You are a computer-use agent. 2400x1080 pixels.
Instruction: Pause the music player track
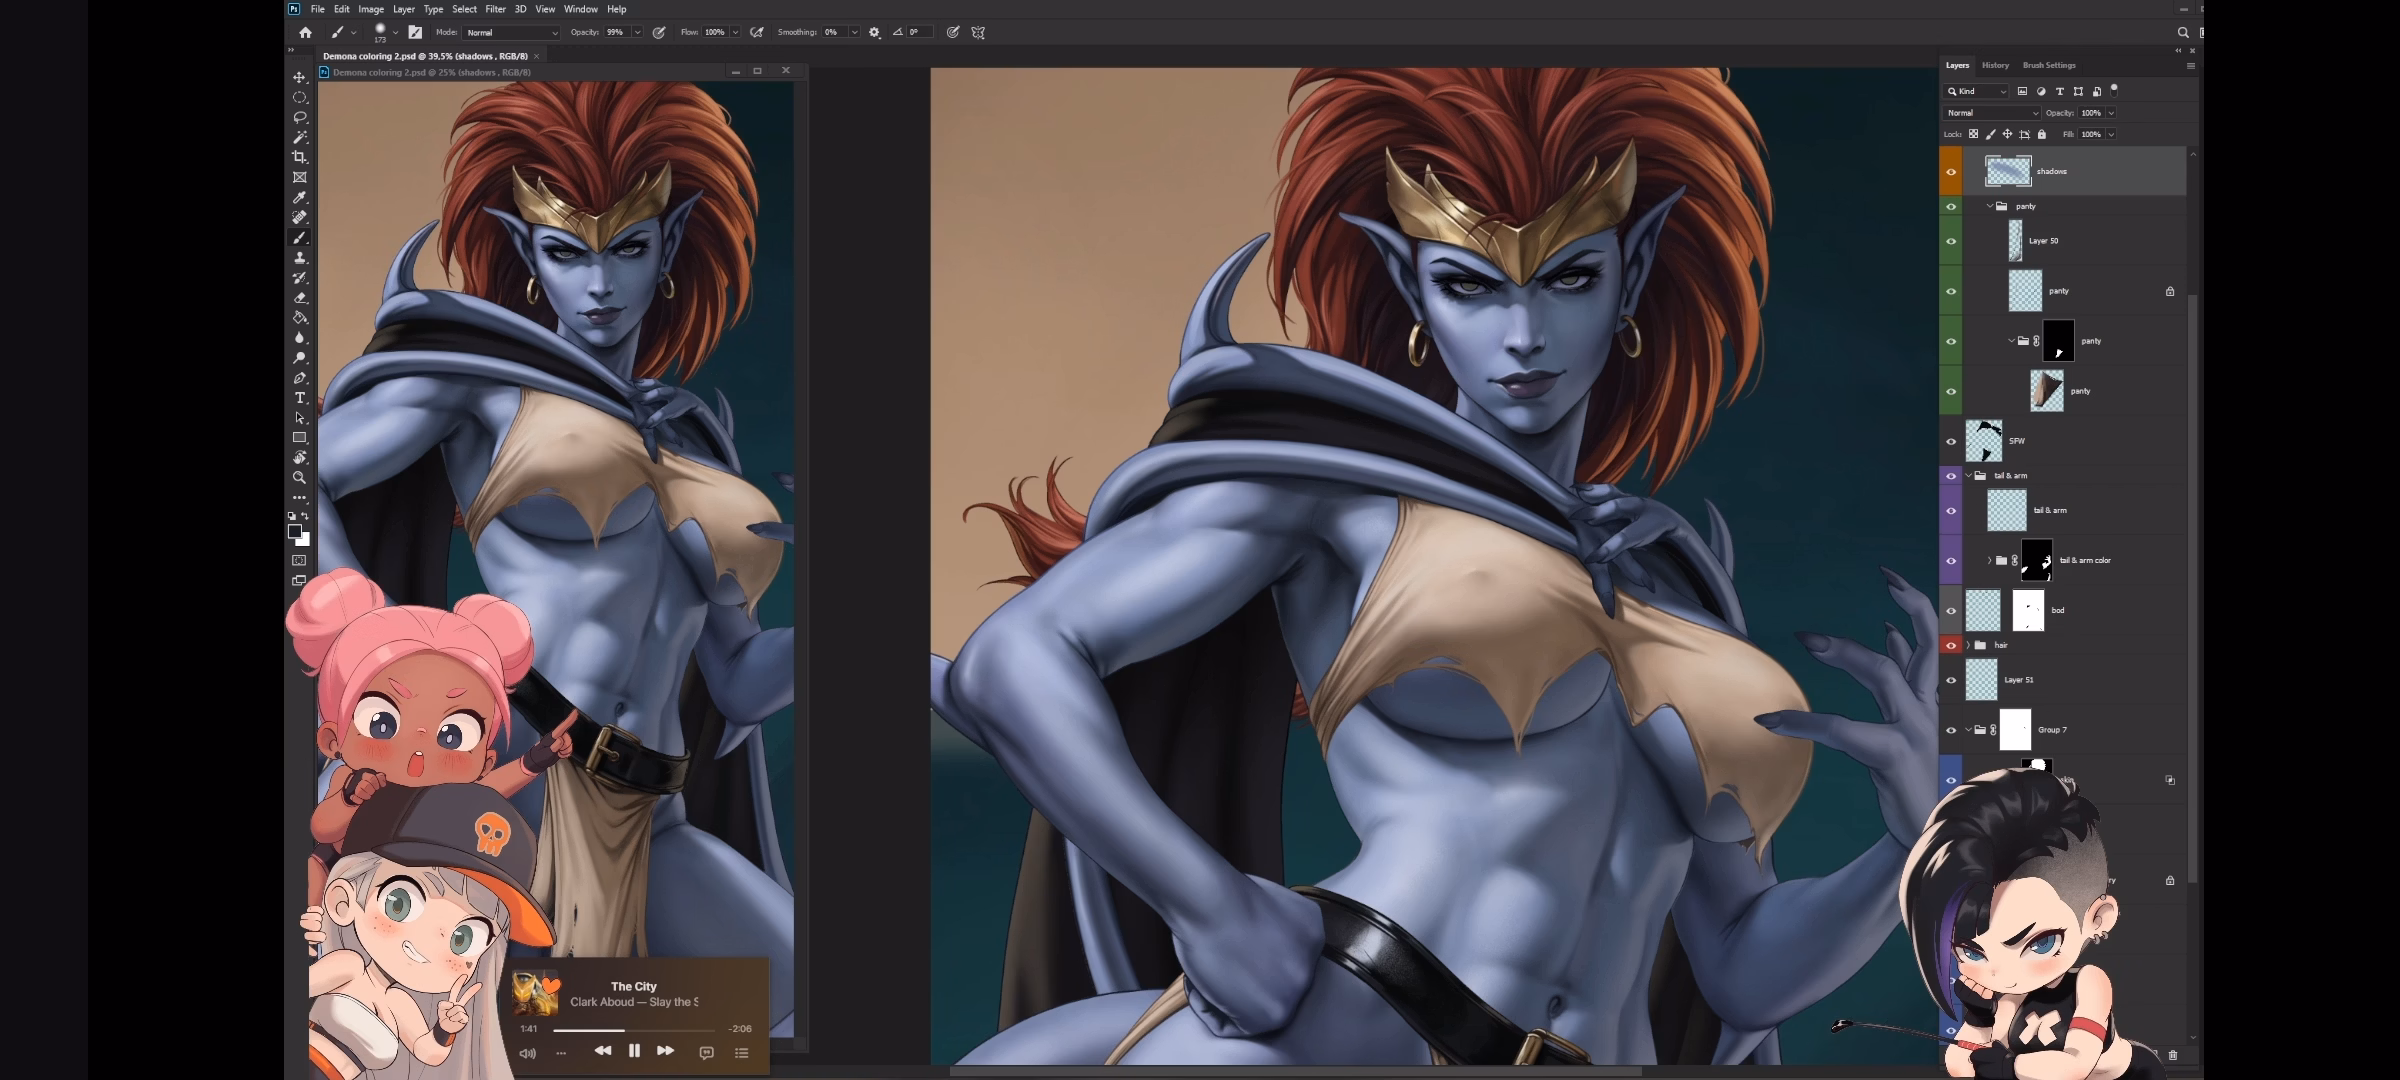point(634,1051)
